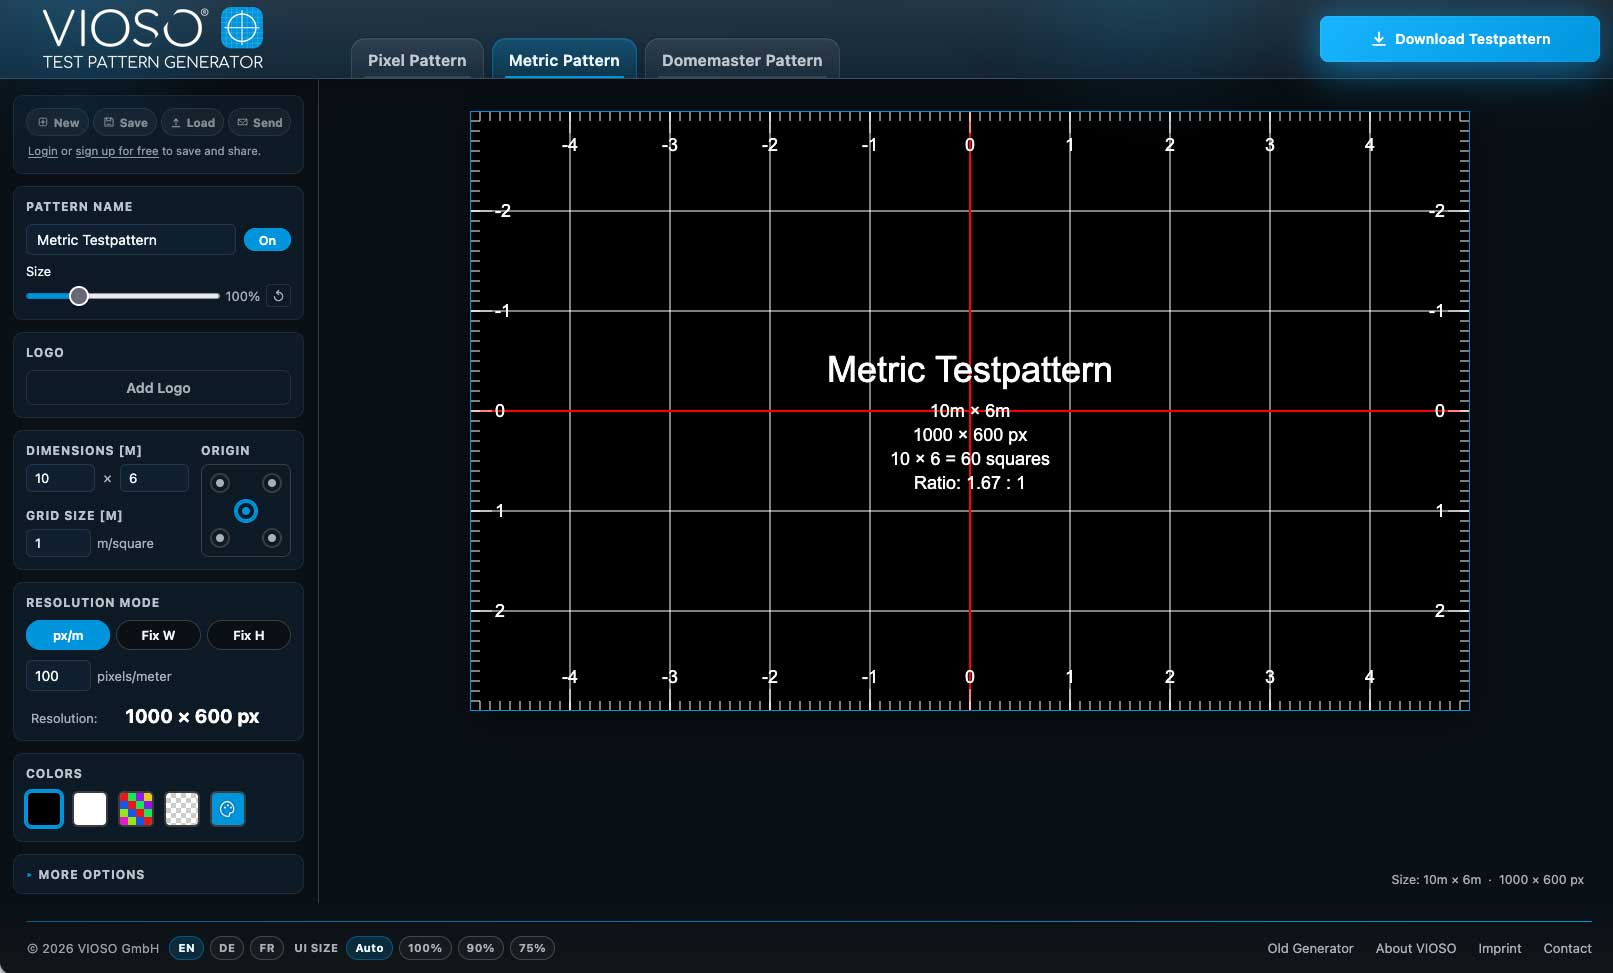This screenshot has width=1613, height=973.
Task: Open the Old Generator link
Action: click(1310, 948)
